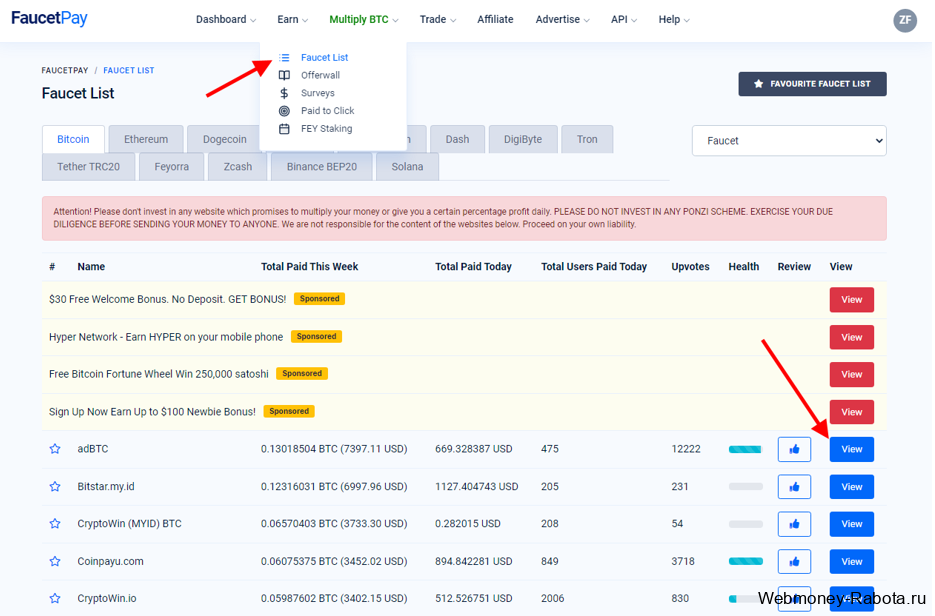
Task: Star the CryptoWin.io faucet
Action: tap(55, 598)
